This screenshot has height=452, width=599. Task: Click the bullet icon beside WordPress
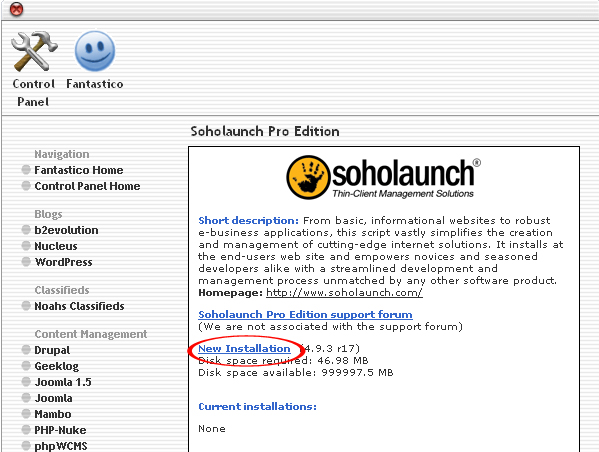pos(26,262)
